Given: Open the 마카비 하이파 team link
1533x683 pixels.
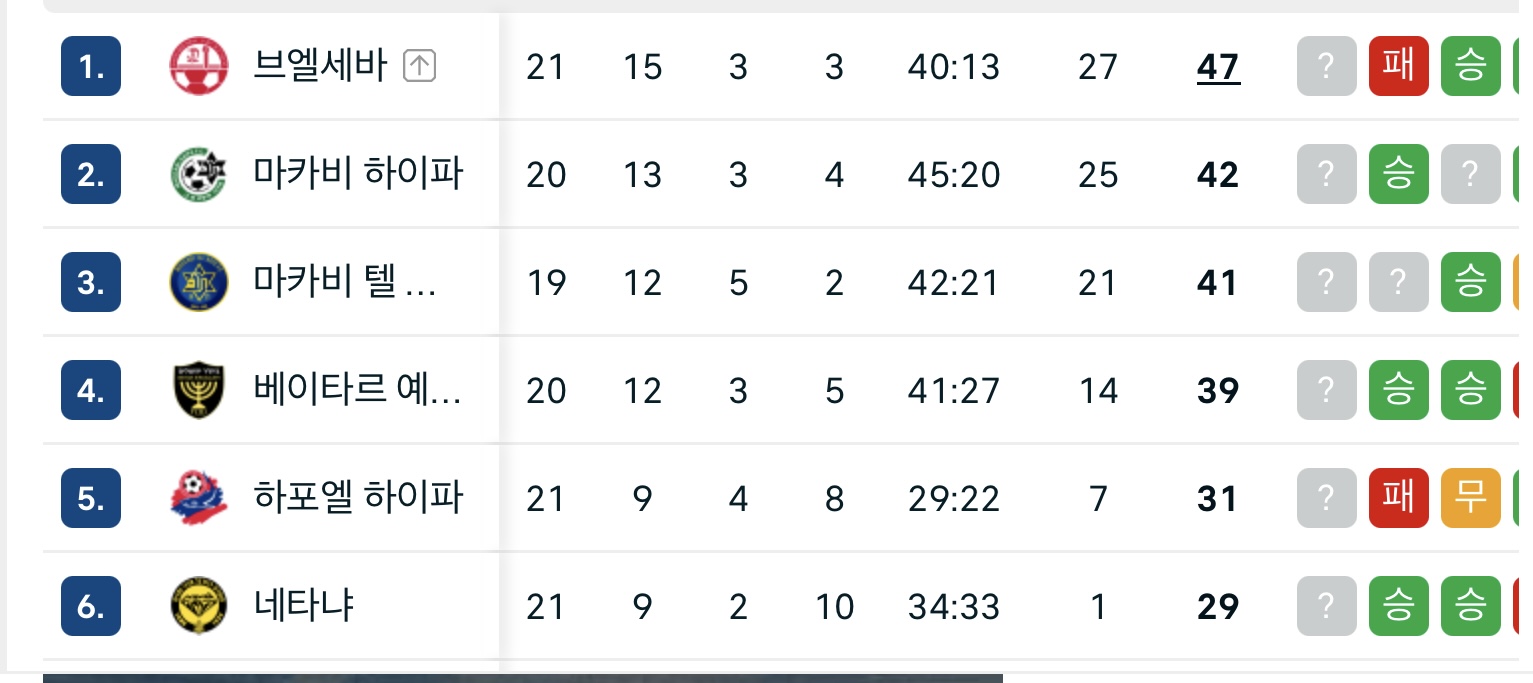Looking at the screenshot, I should coord(358,175).
